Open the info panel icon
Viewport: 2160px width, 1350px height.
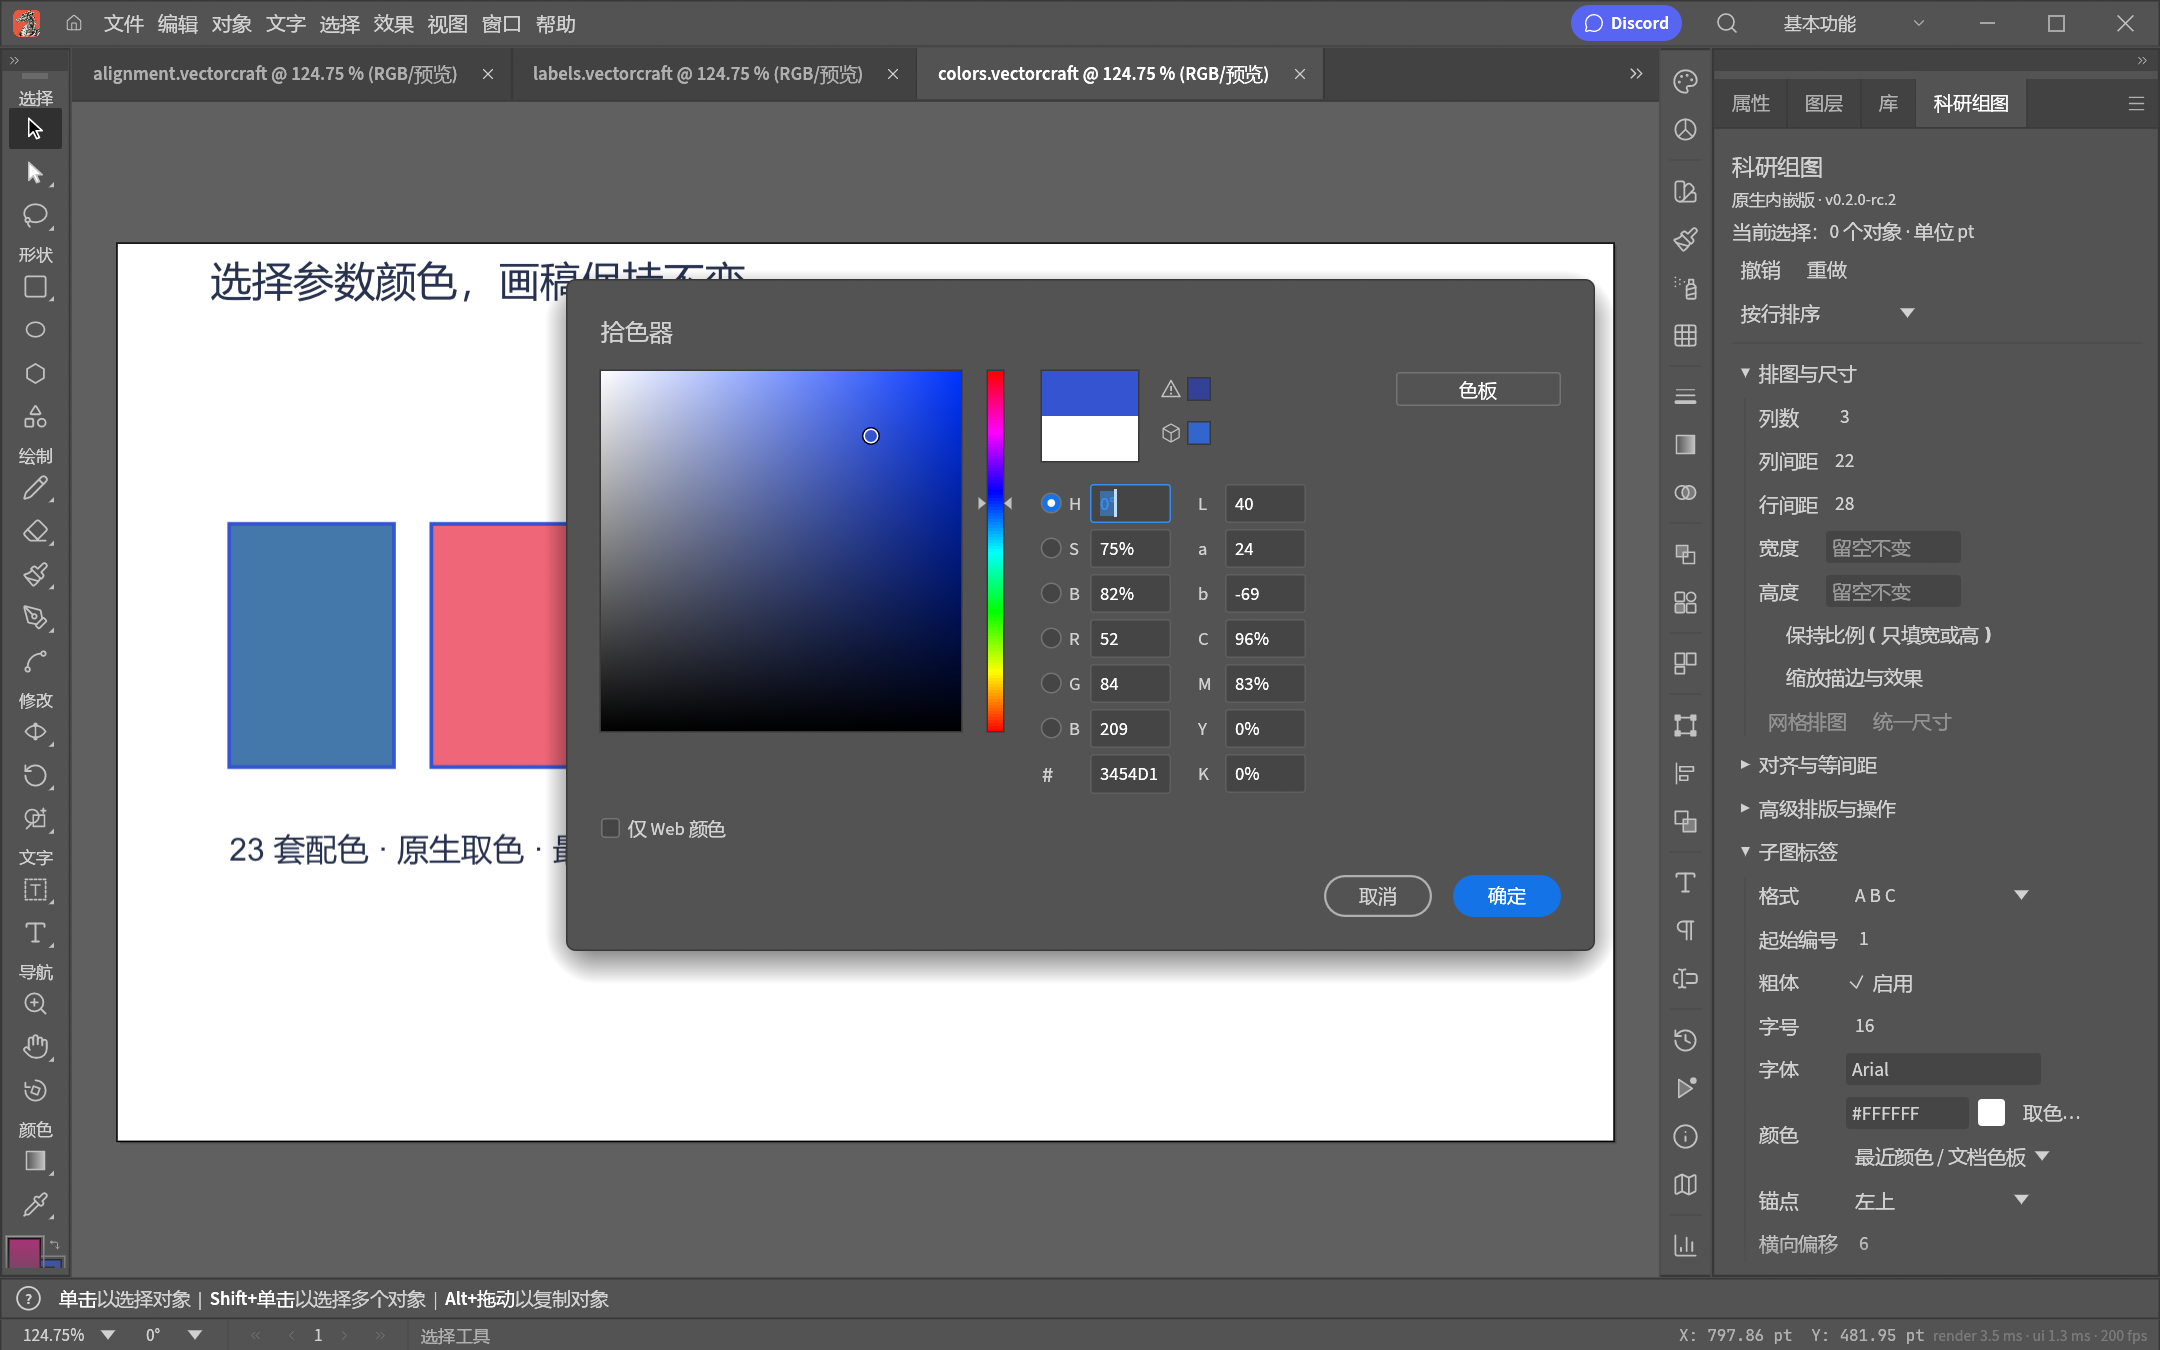[1685, 1136]
